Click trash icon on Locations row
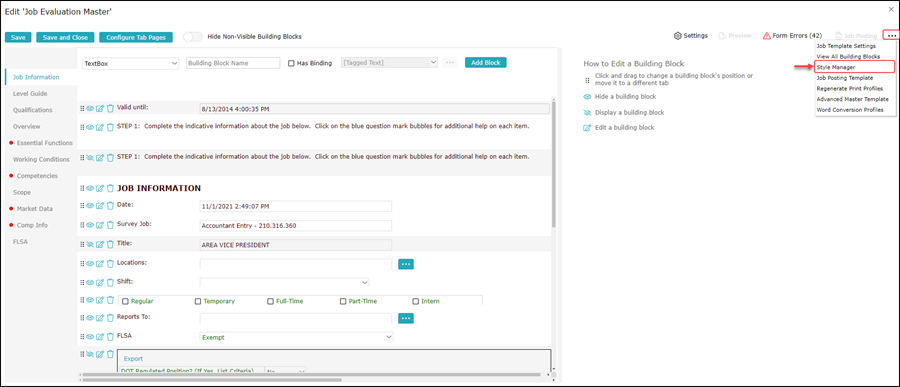Image resolution: width=900 pixels, height=387 pixels. (x=110, y=264)
